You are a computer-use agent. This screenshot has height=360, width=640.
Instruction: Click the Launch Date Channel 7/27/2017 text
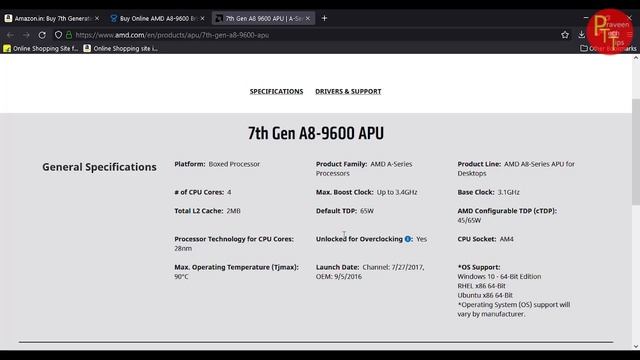[x=370, y=272]
